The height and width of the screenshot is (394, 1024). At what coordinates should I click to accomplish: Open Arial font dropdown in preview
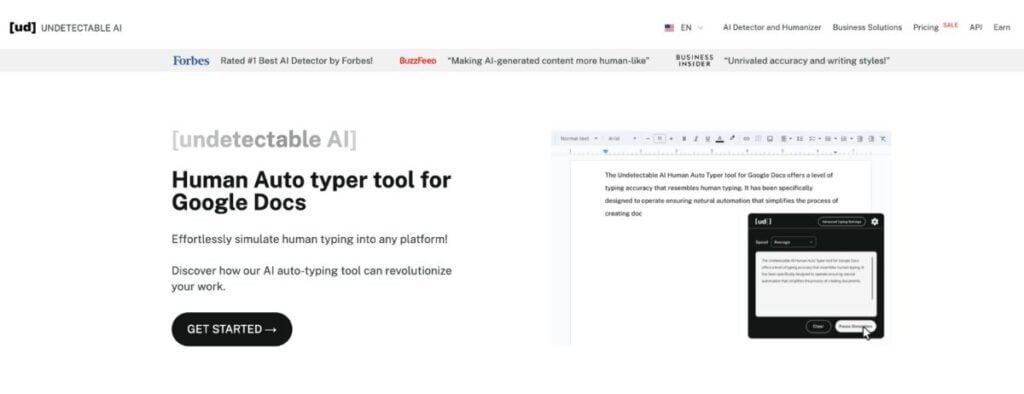click(622, 139)
